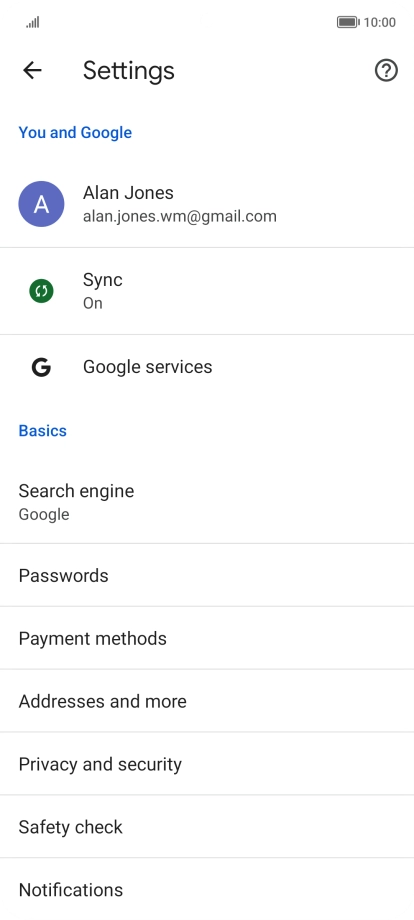
Task: Open the Notifications settings
Action: point(207,889)
